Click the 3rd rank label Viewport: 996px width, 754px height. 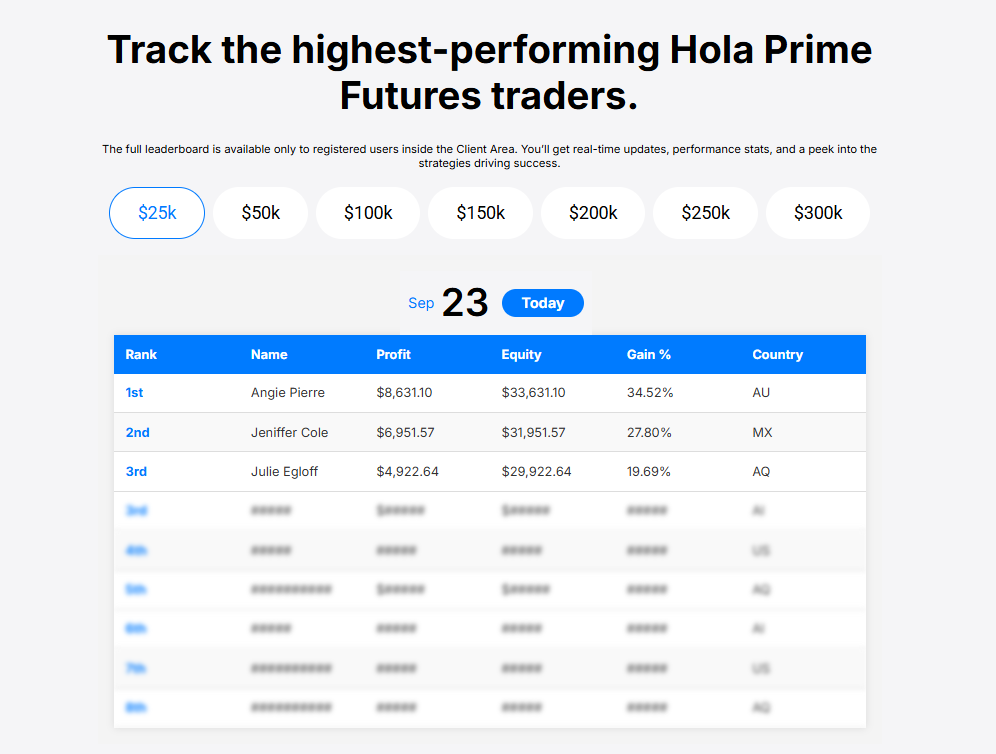coord(137,472)
